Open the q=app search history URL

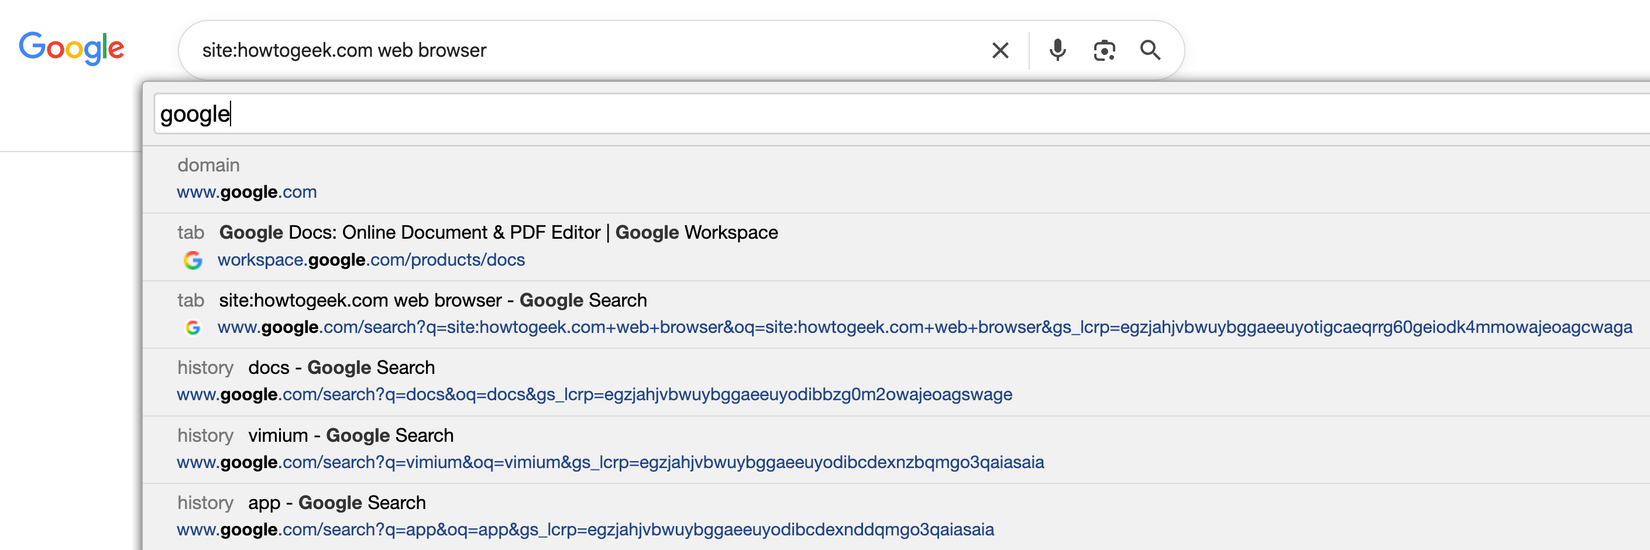pyautogui.click(x=586, y=530)
